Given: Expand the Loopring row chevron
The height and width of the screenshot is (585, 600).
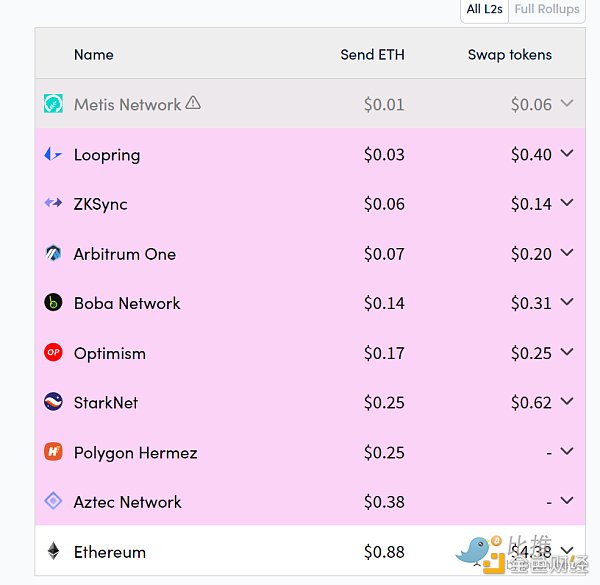Looking at the screenshot, I should coord(567,153).
